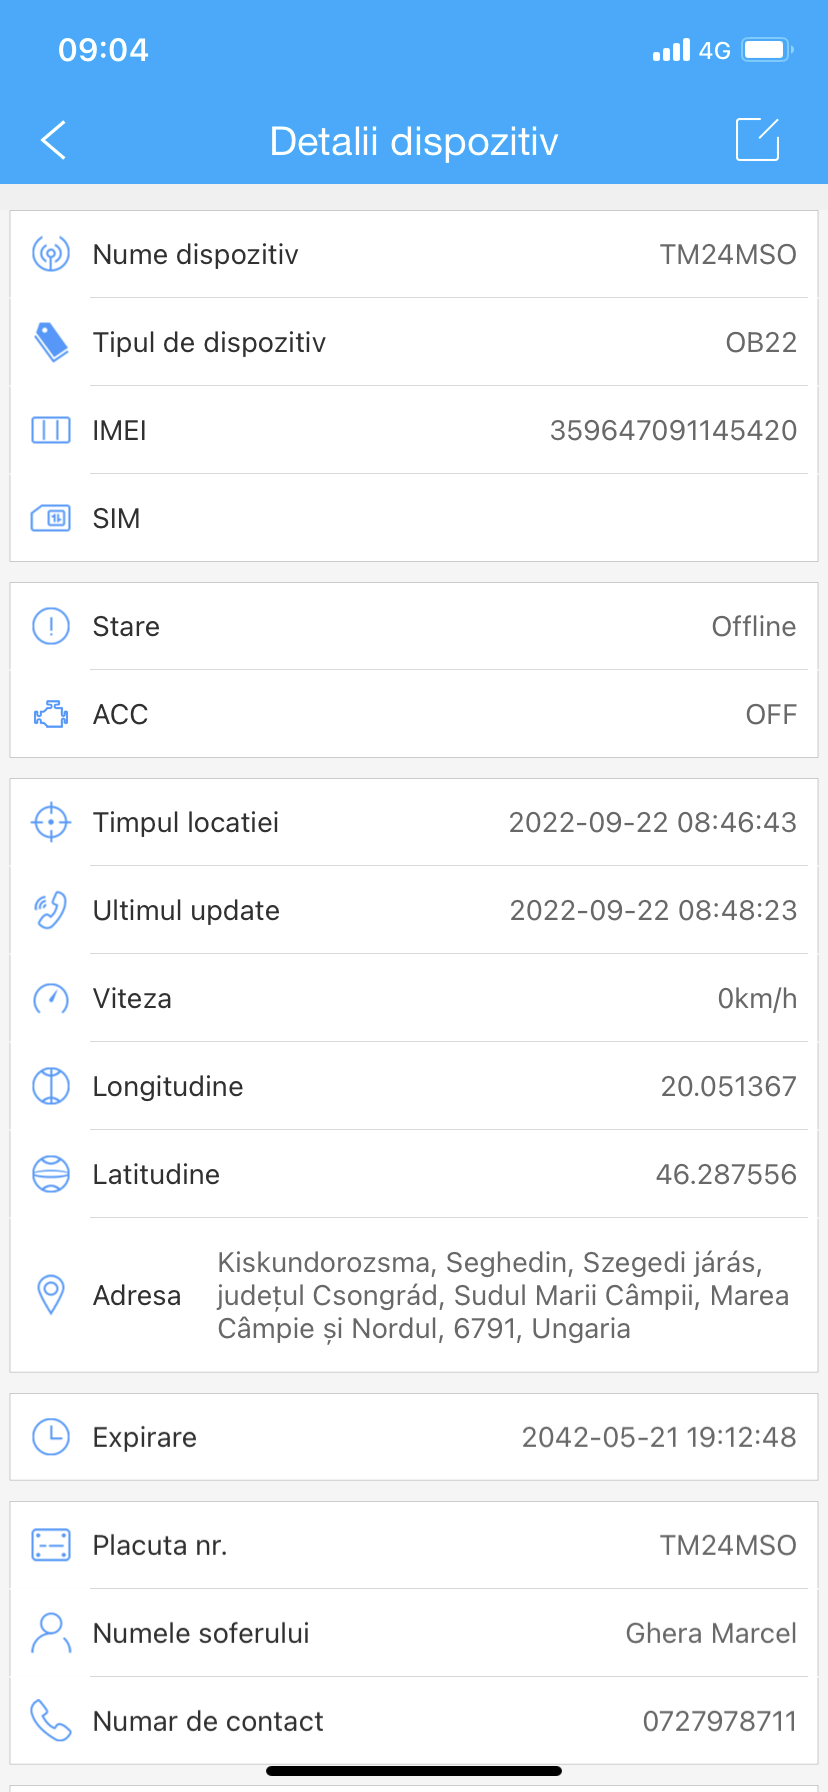Tap the back arrow icon
Image resolution: width=828 pixels, height=1792 pixels.
(x=54, y=140)
